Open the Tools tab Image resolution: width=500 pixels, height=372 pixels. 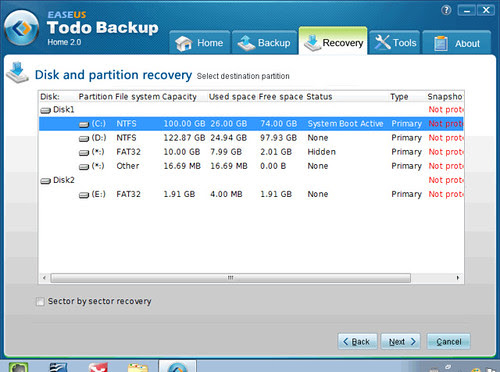[395, 43]
